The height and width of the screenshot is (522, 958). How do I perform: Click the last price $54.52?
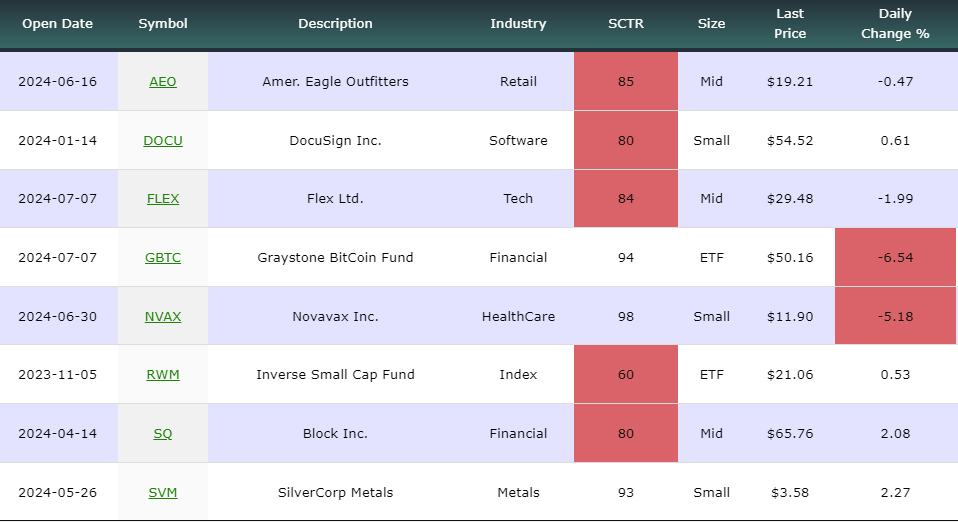(790, 140)
